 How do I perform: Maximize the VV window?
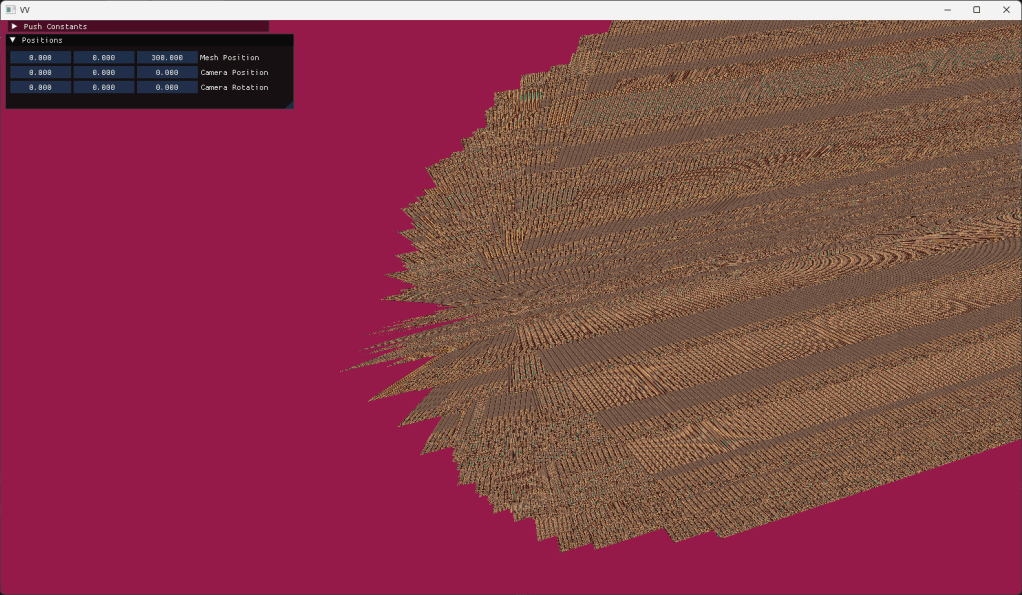pos(976,9)
